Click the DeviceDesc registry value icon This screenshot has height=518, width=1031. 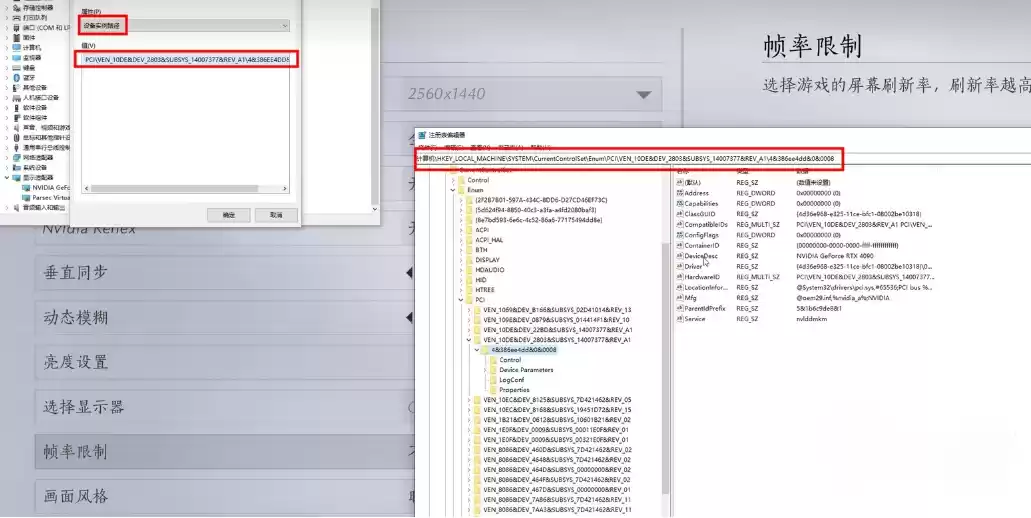[x=680, y=256]
